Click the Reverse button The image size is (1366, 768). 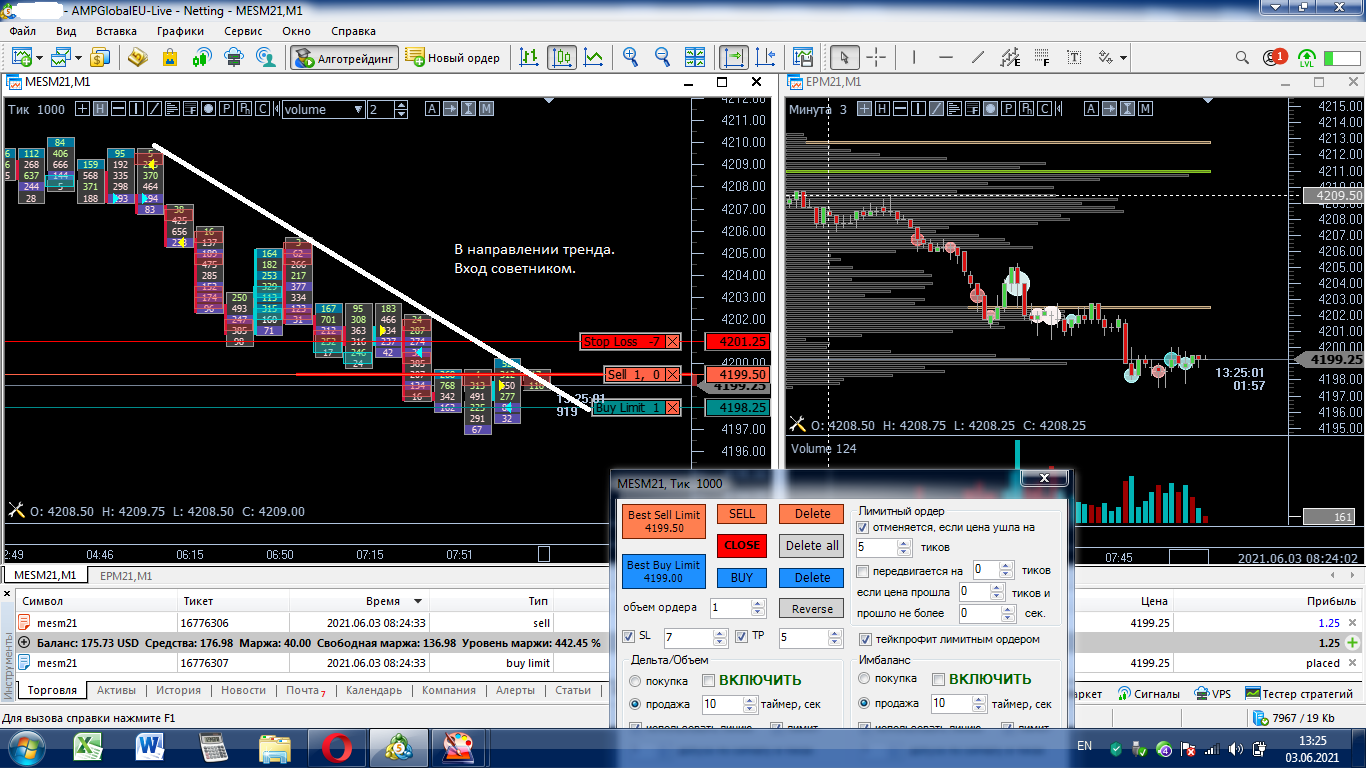(x=812, y=609)
